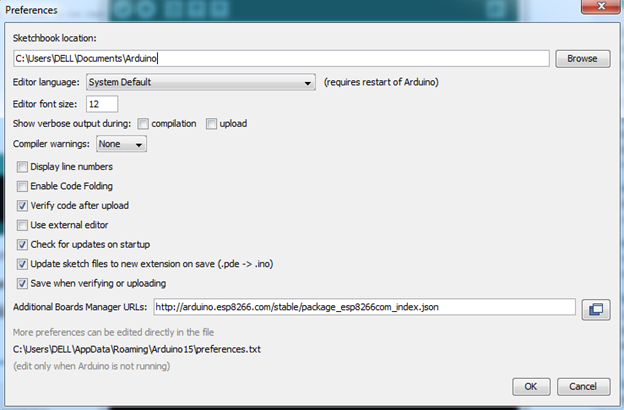Dismiss the dialog with the Cancel button
Screen dimensions: 624x410
click(583, 387)
